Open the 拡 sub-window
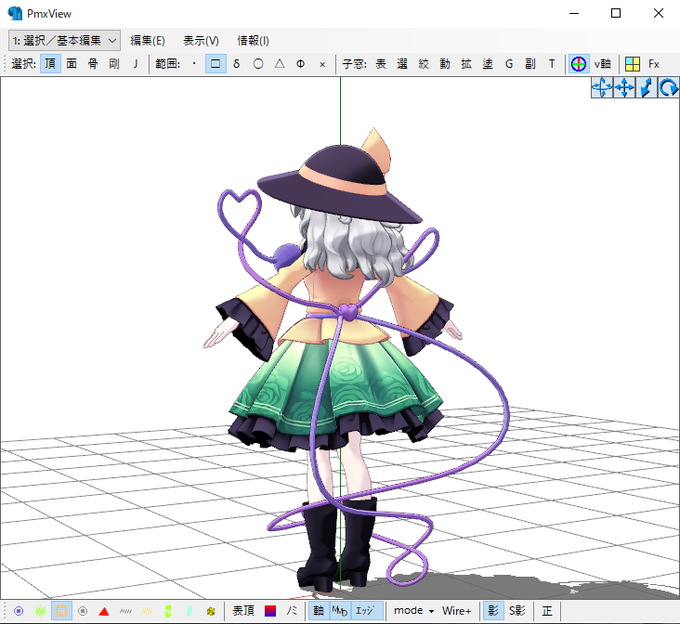Screen dimensions: 680x624 click(x=466, y=64)
